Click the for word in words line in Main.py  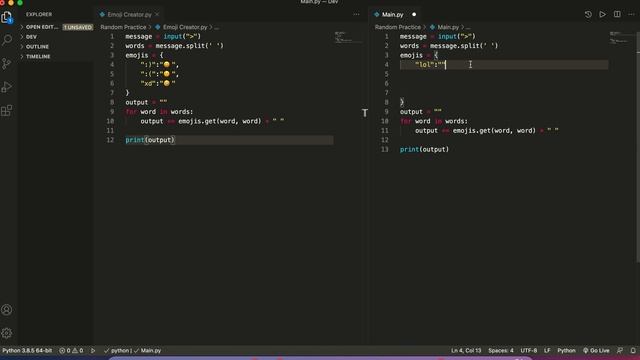[433, 121]
